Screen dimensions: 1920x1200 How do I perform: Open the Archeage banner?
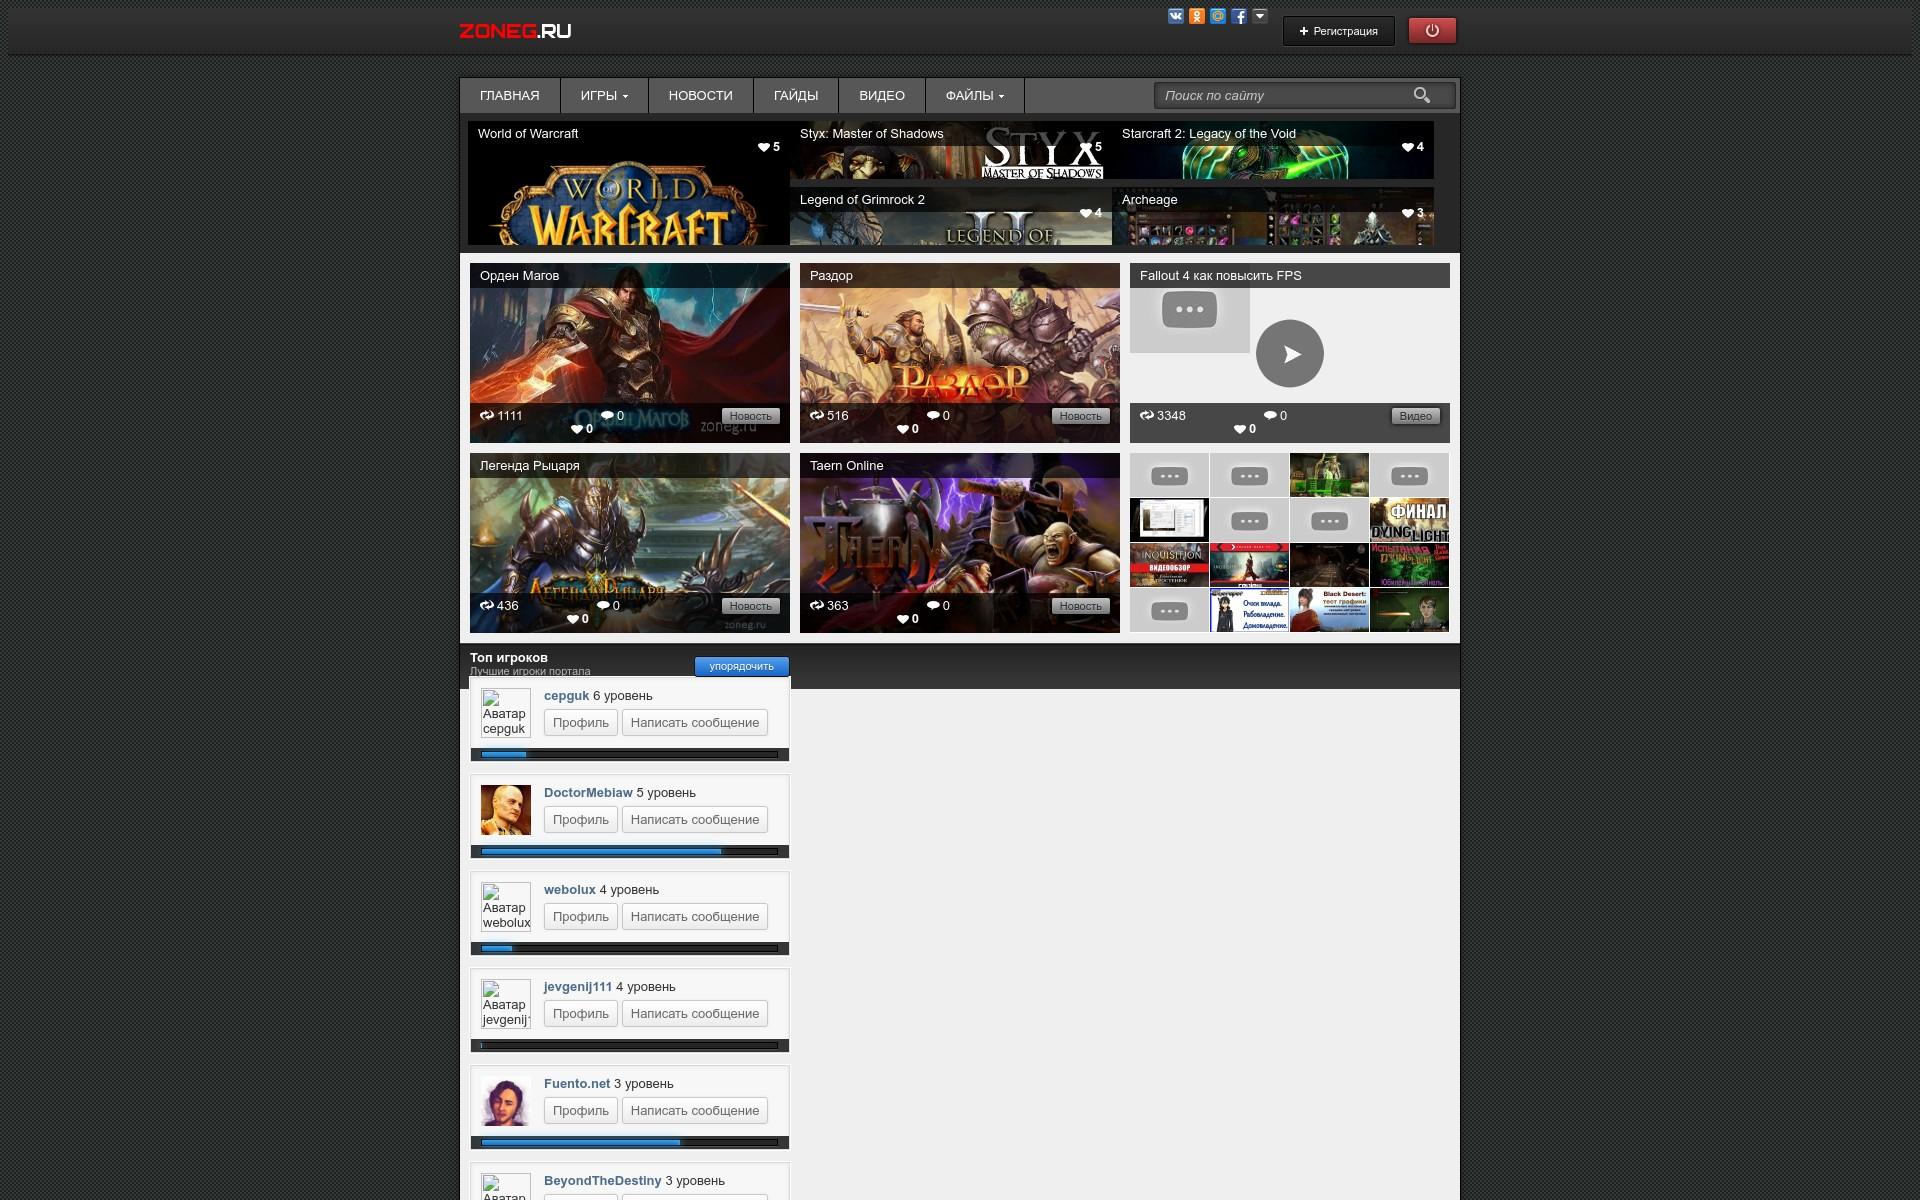[1273, 216]
